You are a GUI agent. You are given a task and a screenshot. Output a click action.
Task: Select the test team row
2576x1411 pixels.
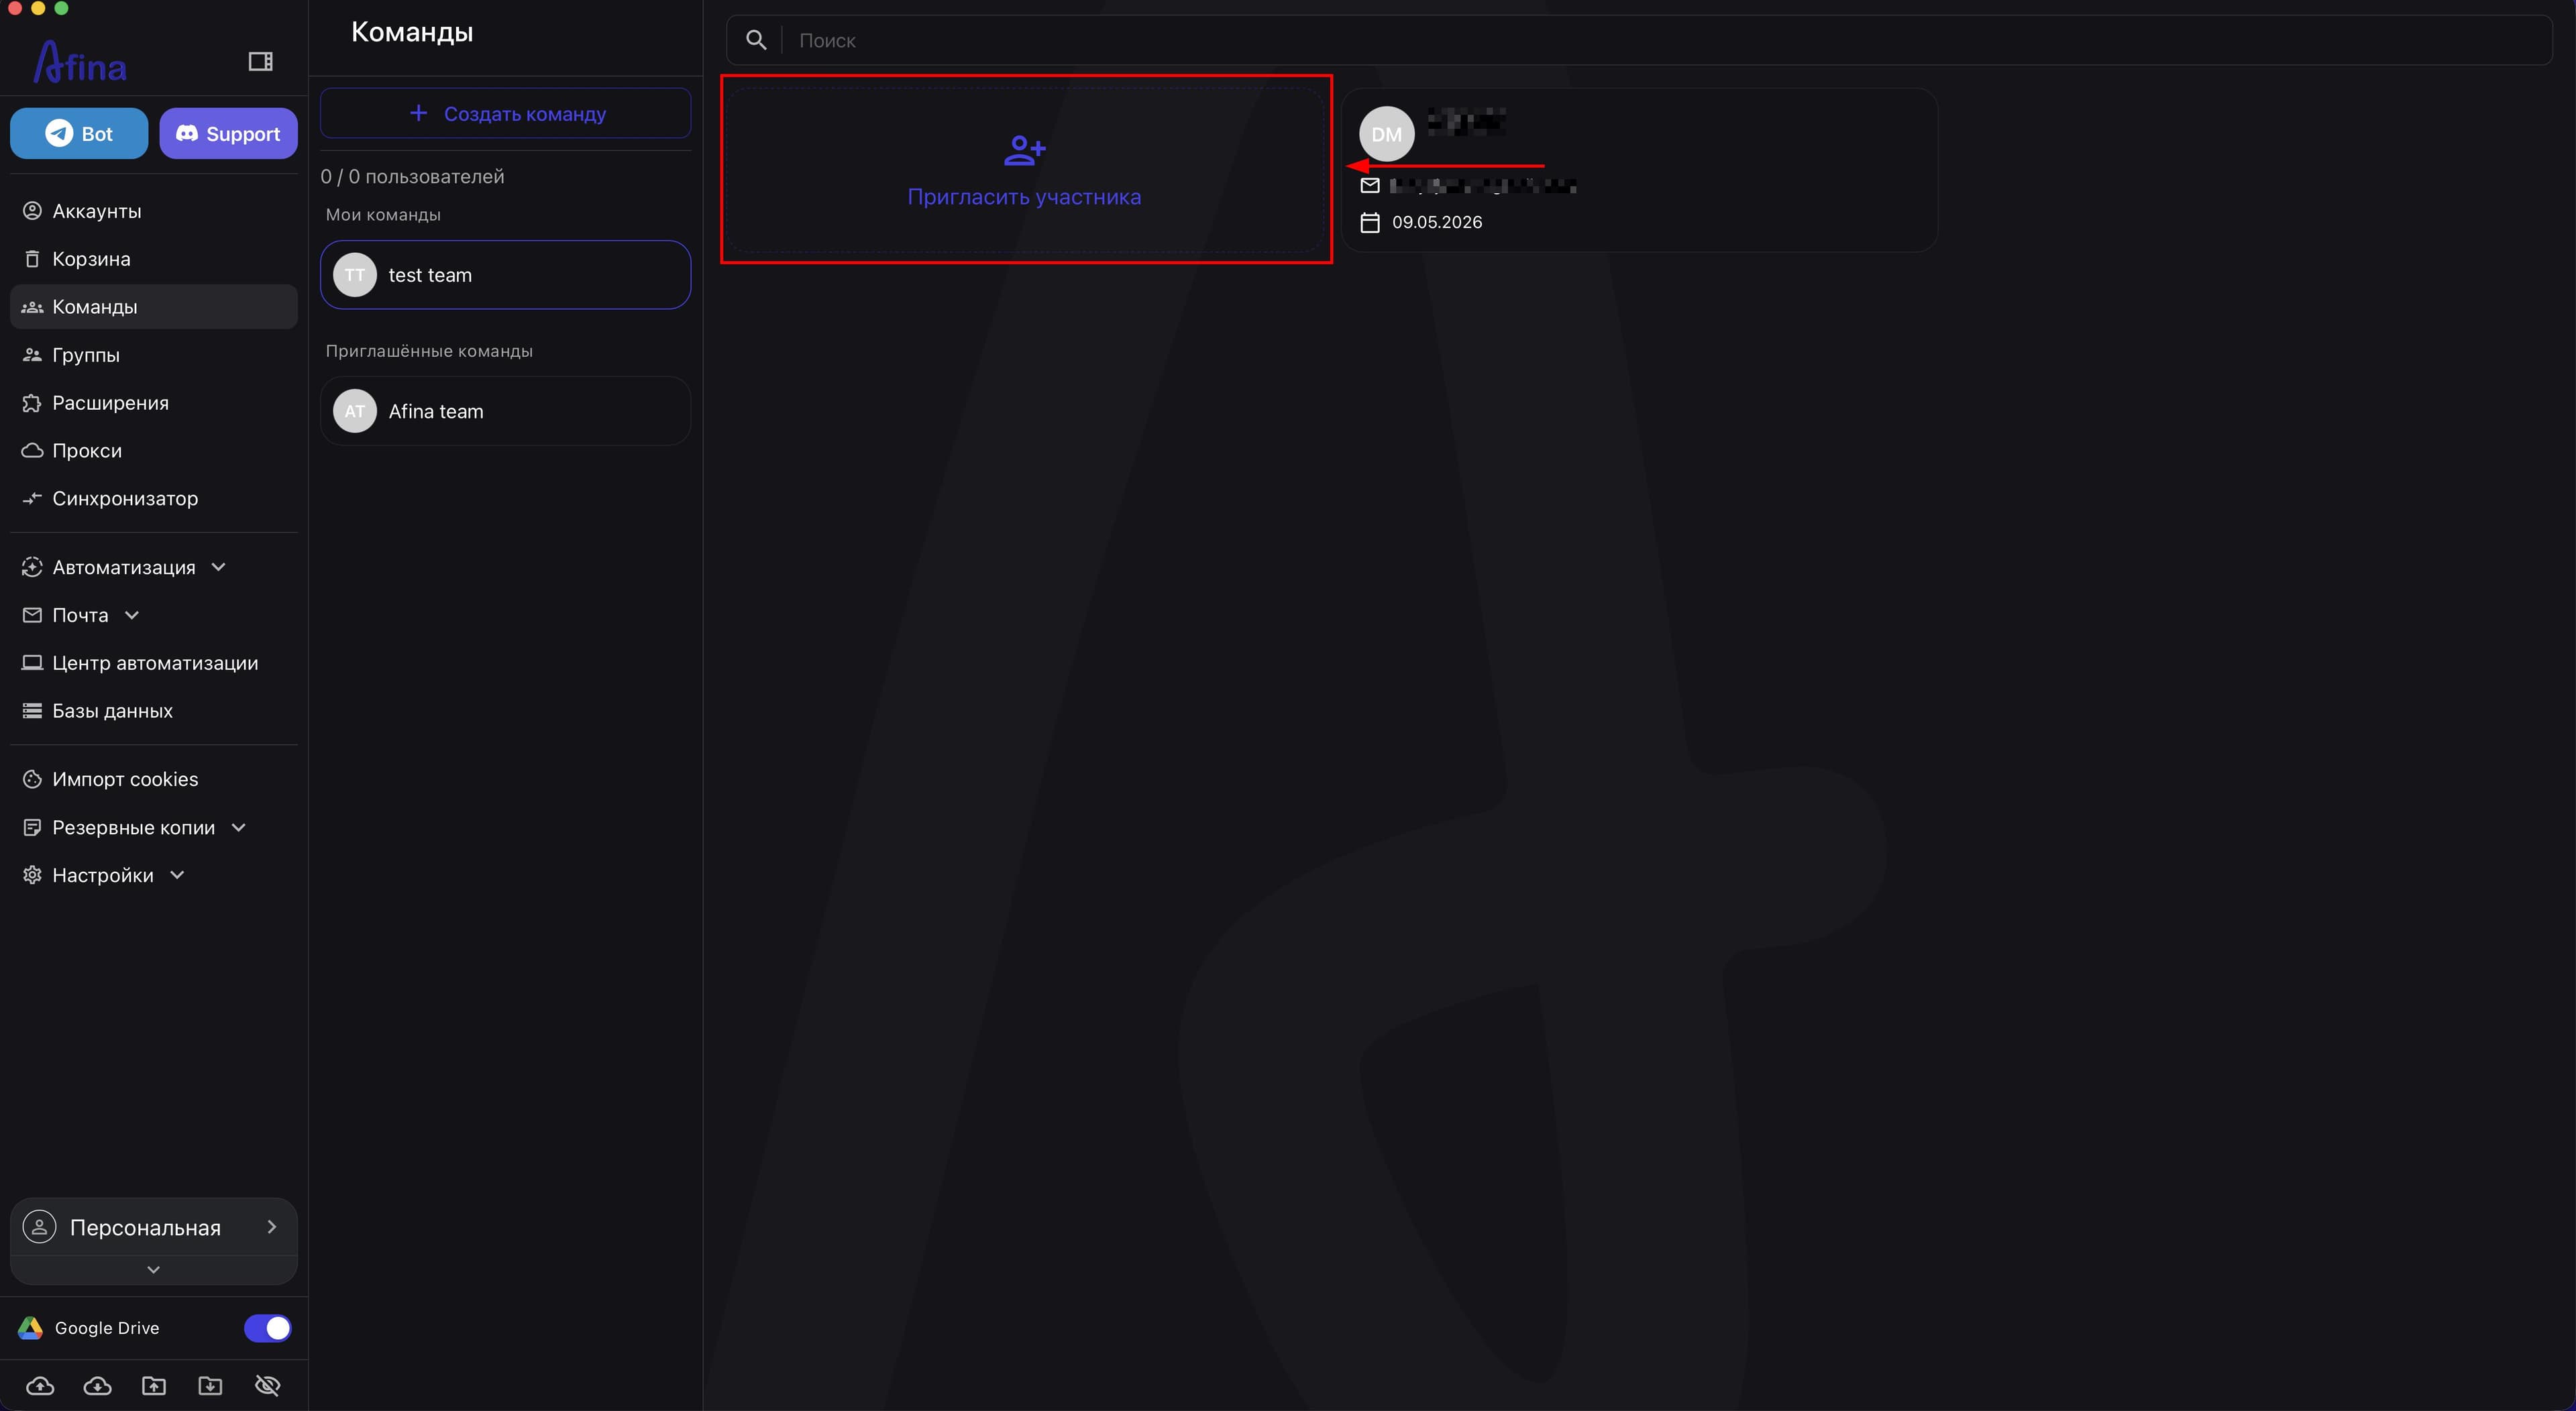pyautogui.click(x=506, y=275)
